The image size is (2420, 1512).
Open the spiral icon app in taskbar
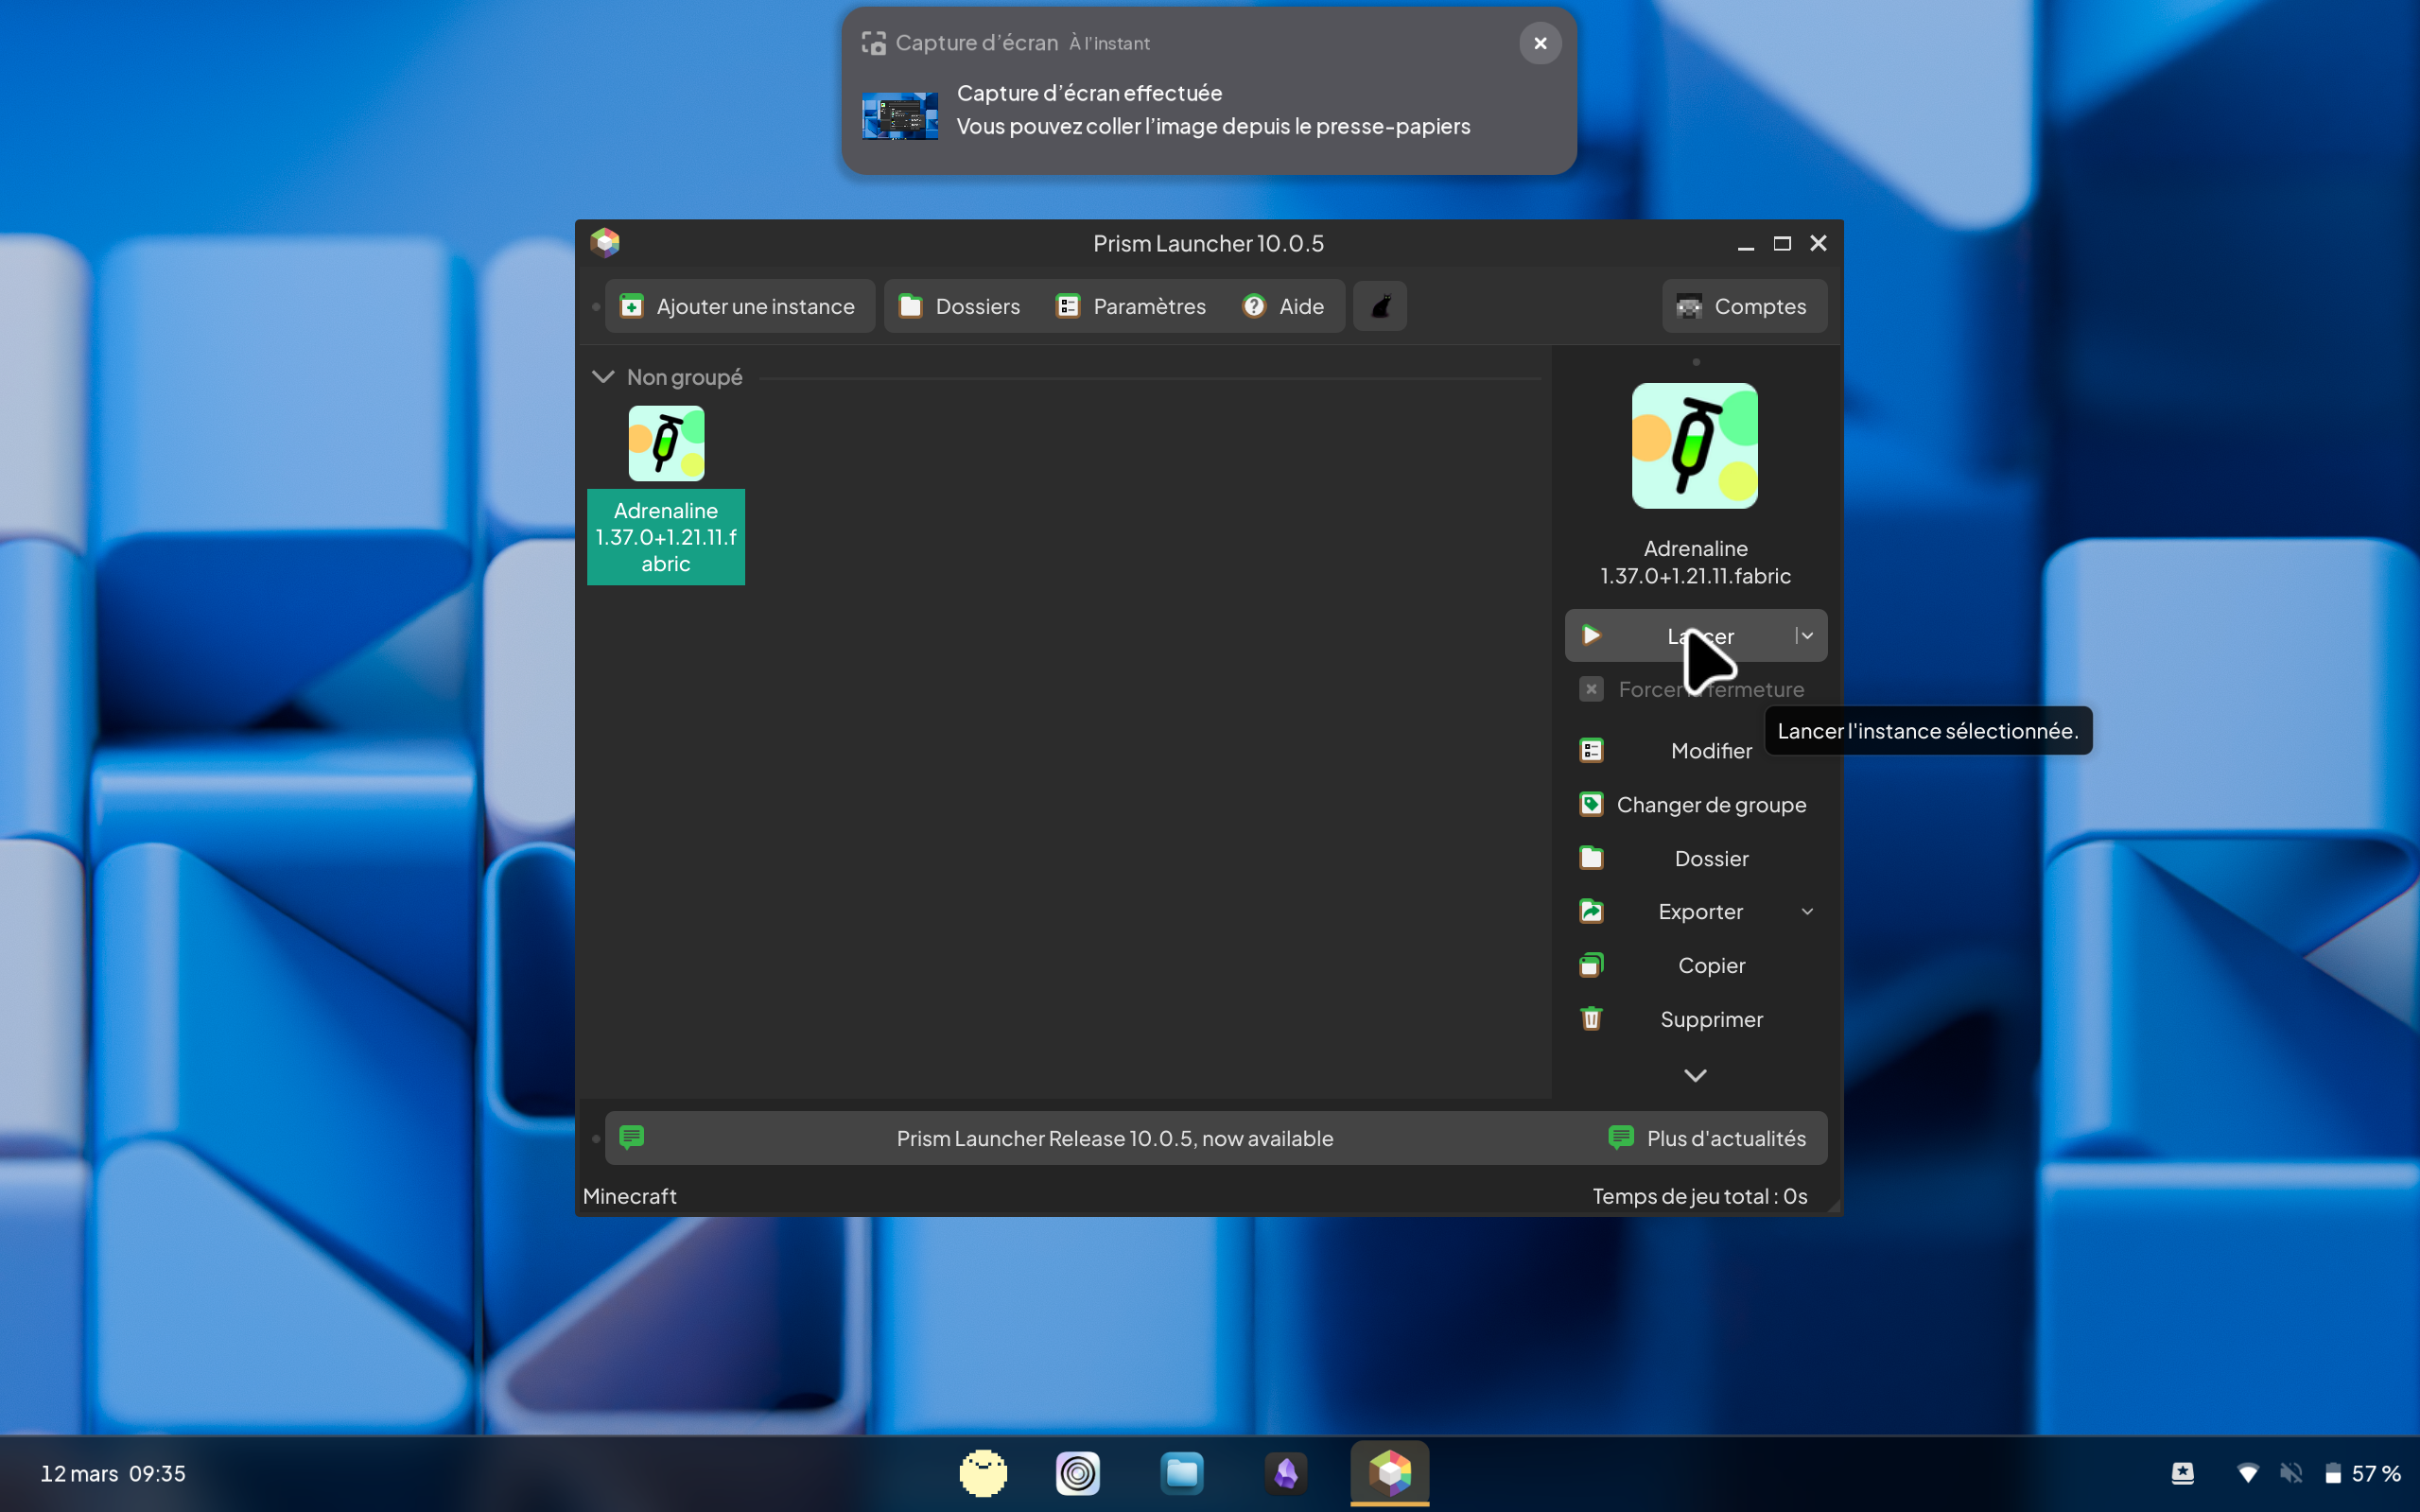(x=1078, y=1473)
